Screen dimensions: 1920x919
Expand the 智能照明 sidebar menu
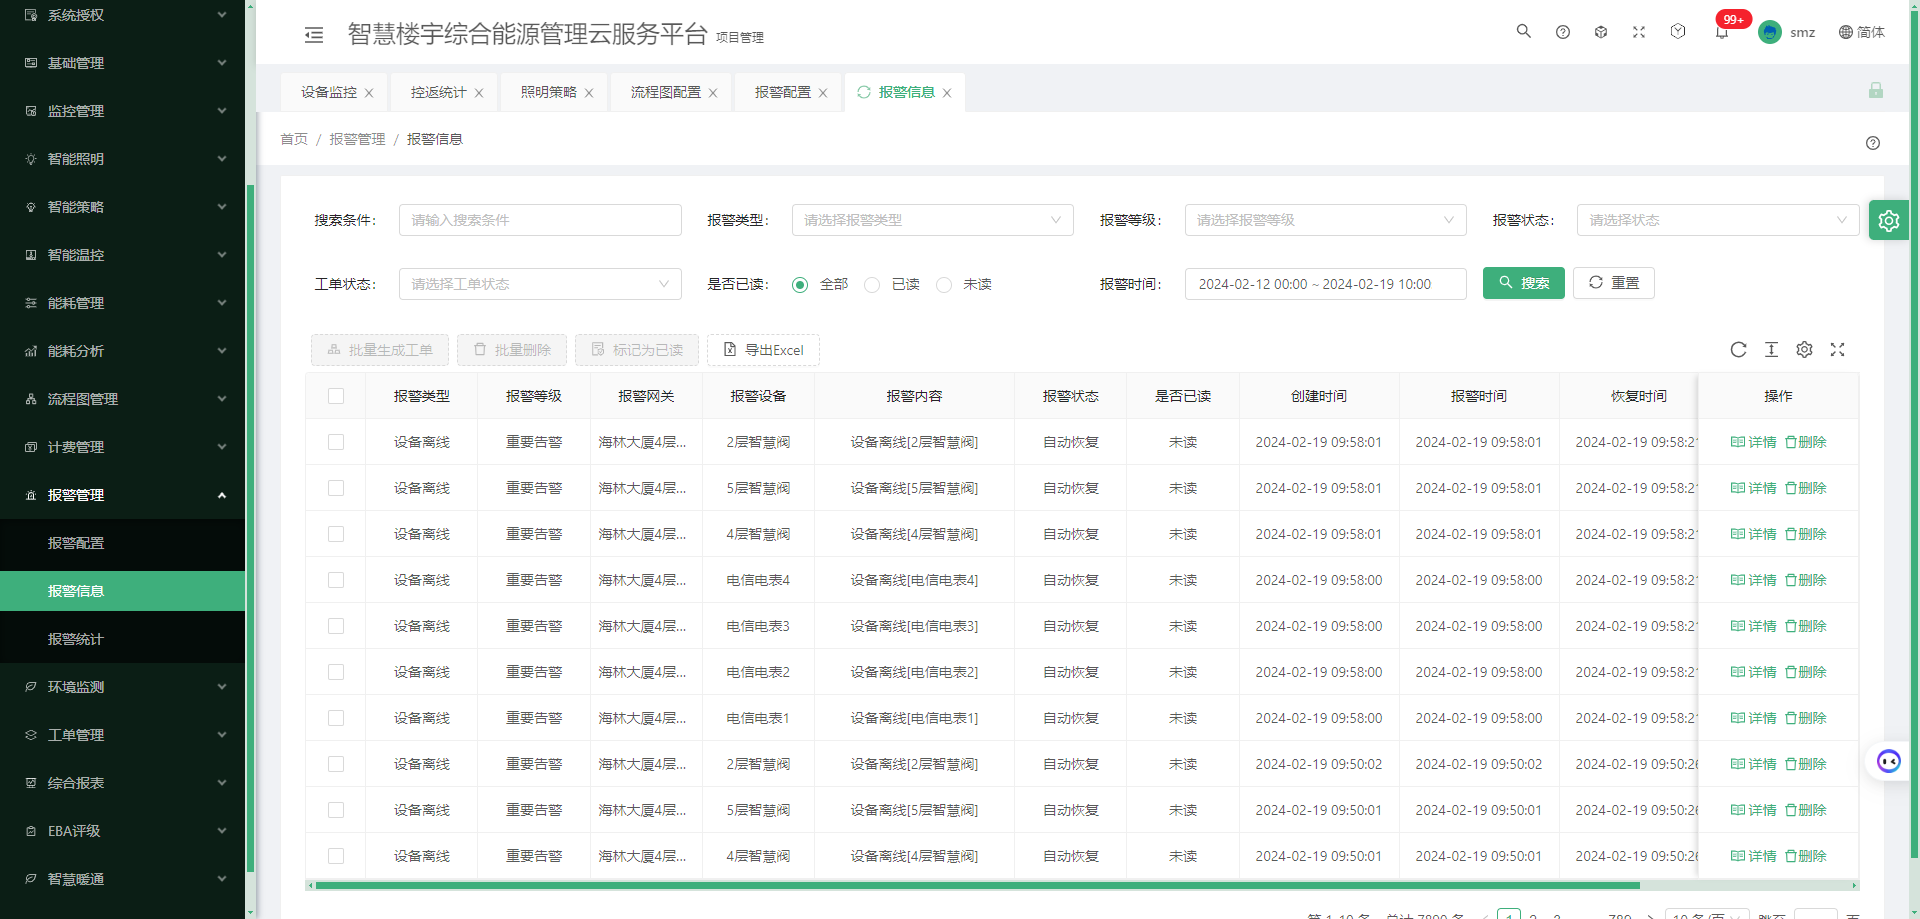click(x=122, y=159)
